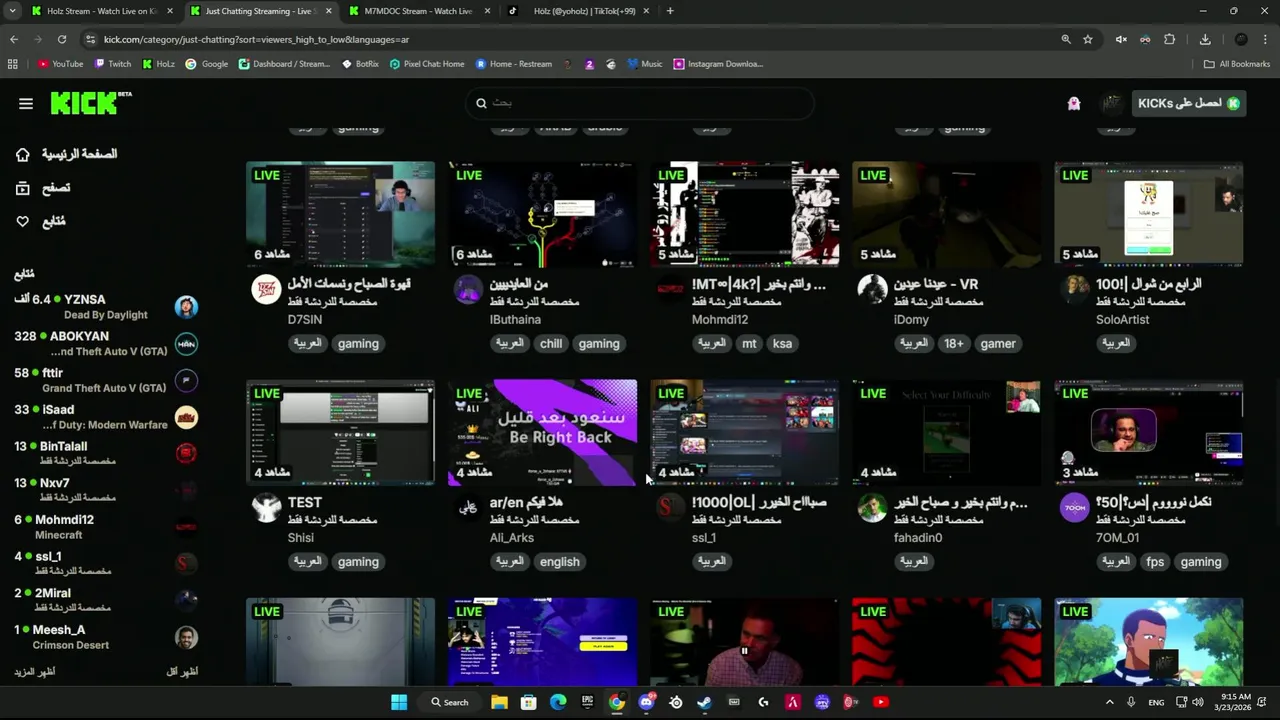Image resolution: width=1280 pixels, height=720 pixels.
Task: Switch to M7MDOC Stream browser tab
Action: (418, 11)
